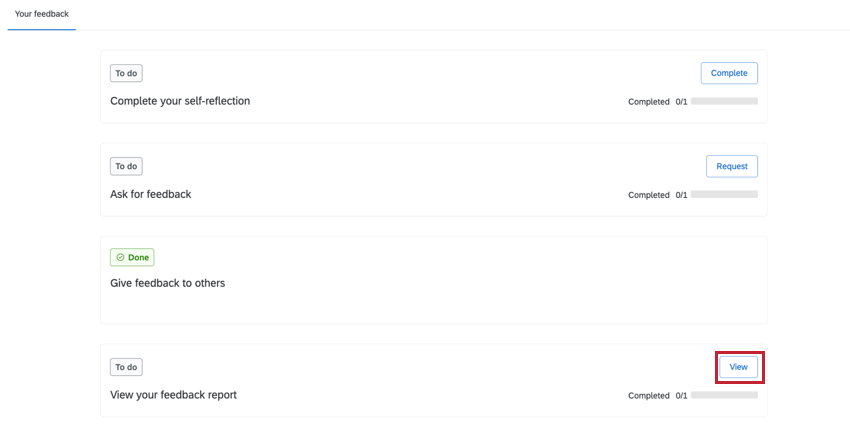850x425 pixels.
Task: Click the Completed label in the self-reflection row
Action: [648, 102]
